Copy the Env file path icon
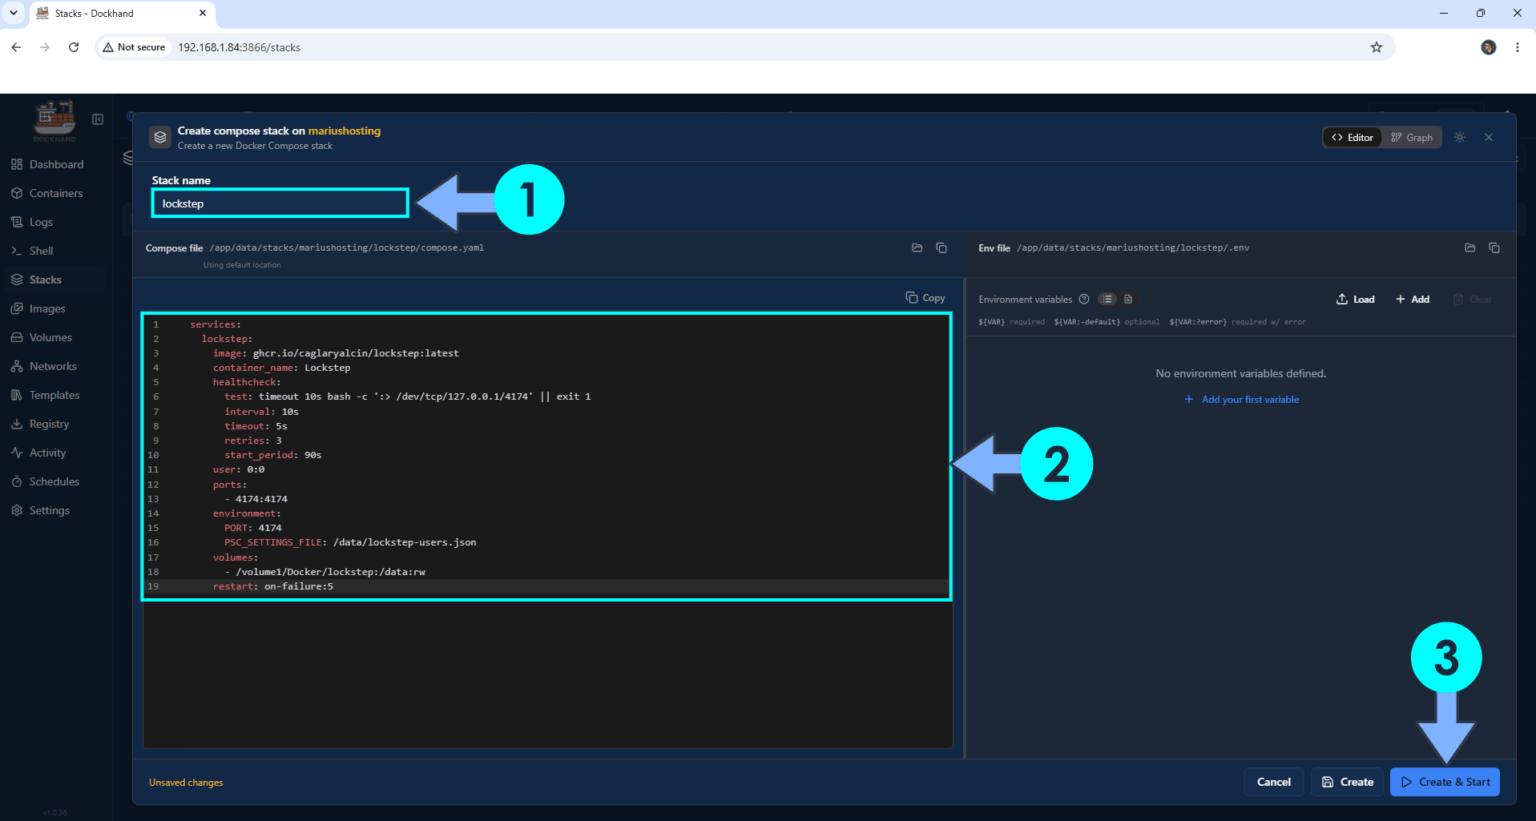This screenshot has height=821, width=1536. 1494,248
